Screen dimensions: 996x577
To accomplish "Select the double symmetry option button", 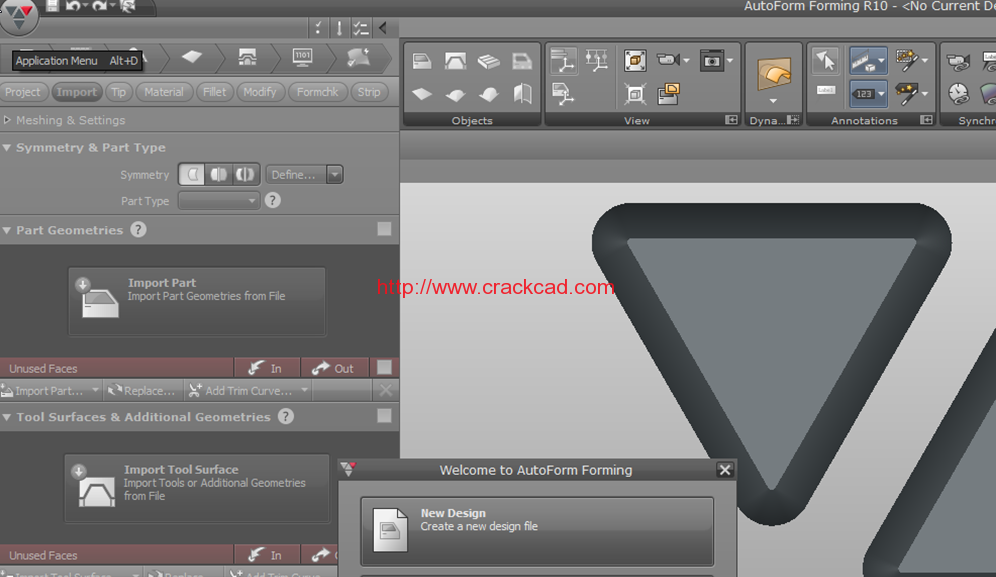I will click(245, 174).
